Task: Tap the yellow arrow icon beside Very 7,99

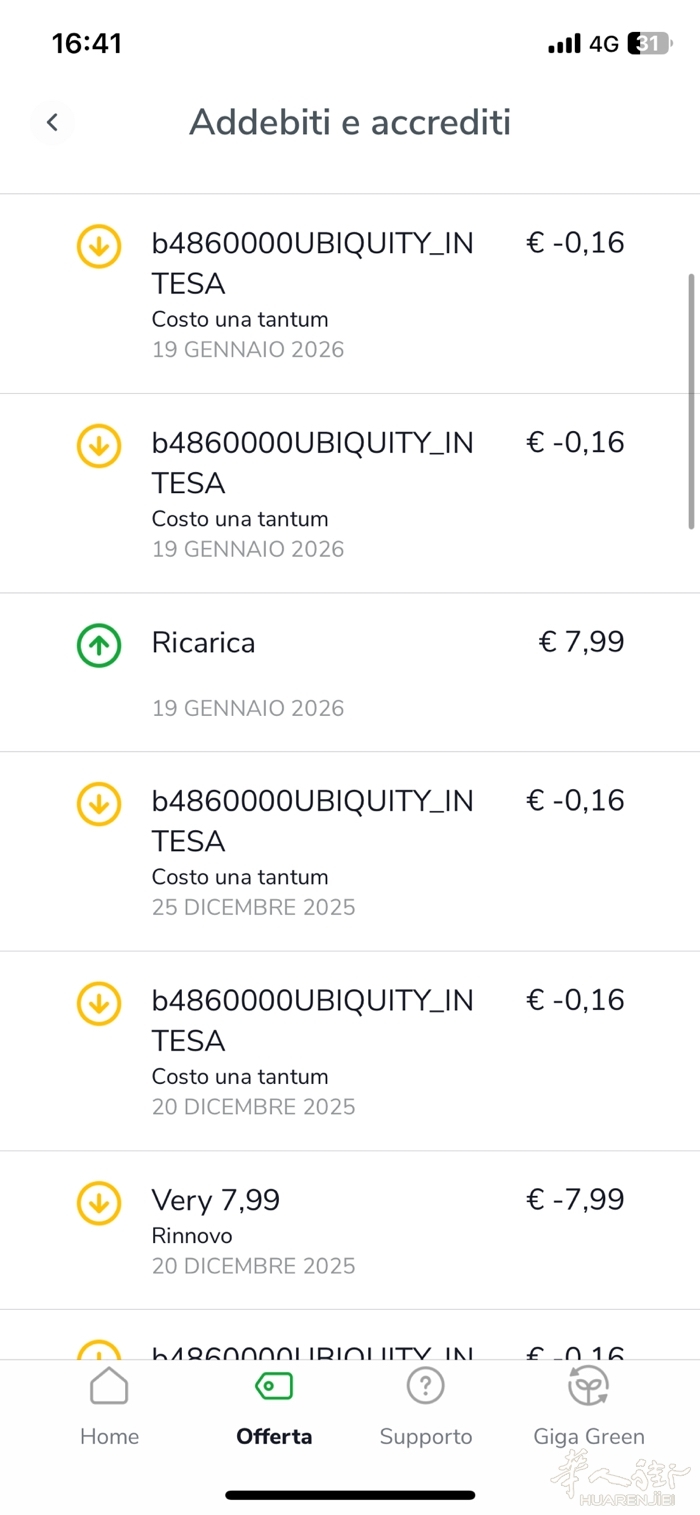Action: point(99,1203)
